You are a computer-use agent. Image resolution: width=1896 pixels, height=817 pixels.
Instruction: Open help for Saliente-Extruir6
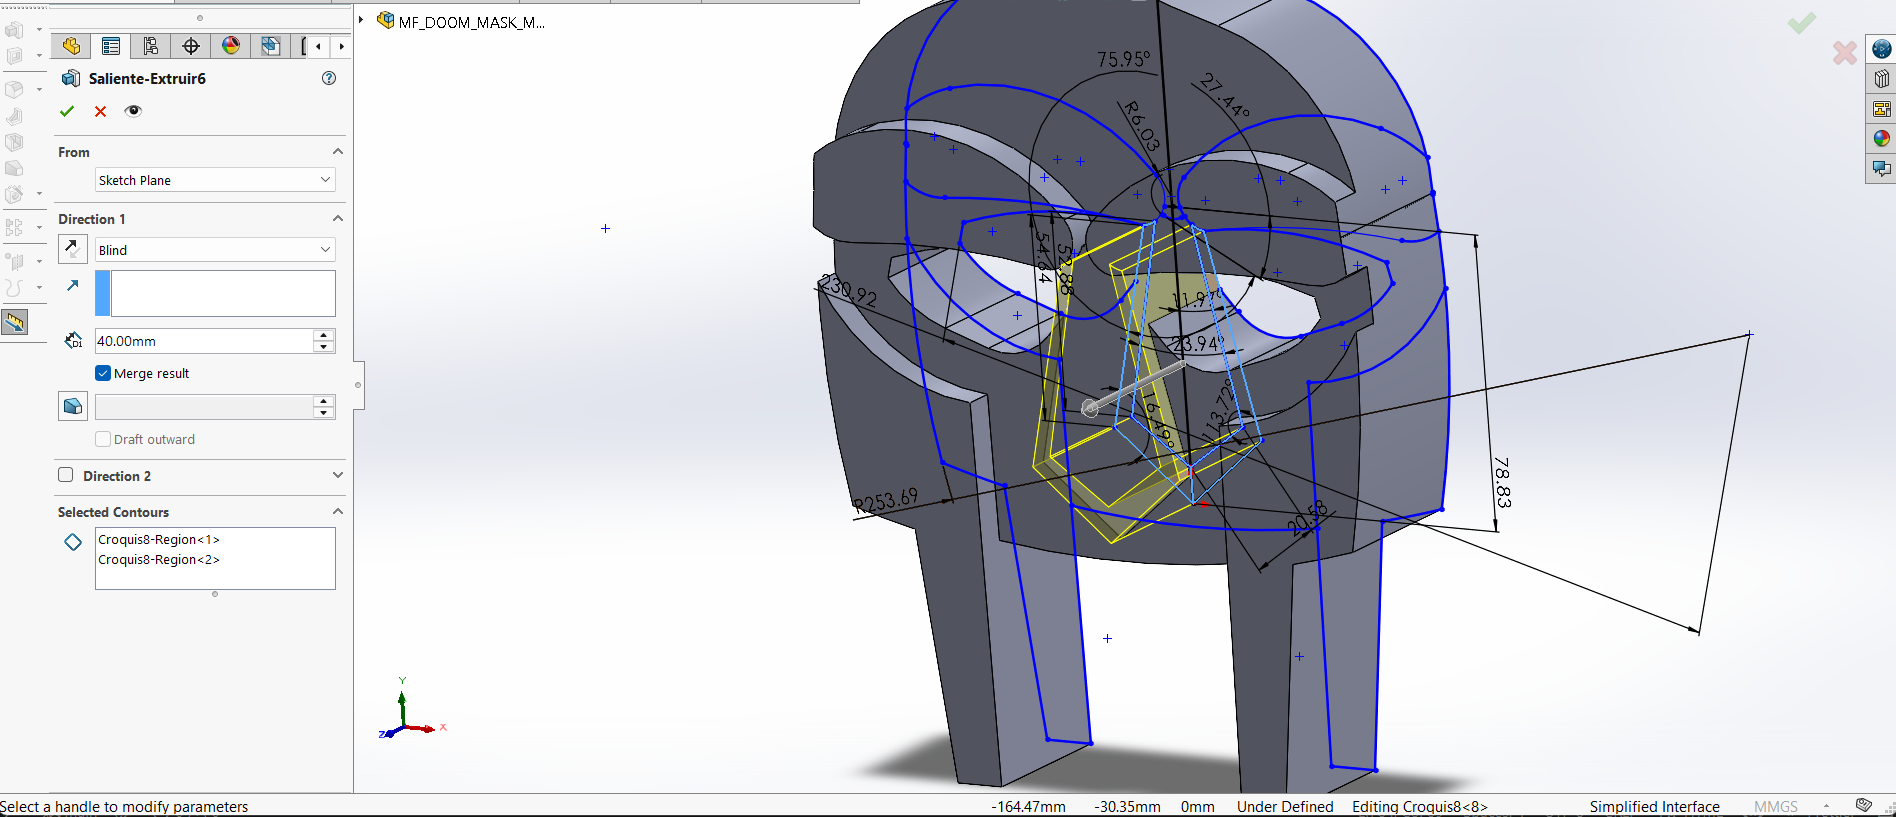click(329, 78)
